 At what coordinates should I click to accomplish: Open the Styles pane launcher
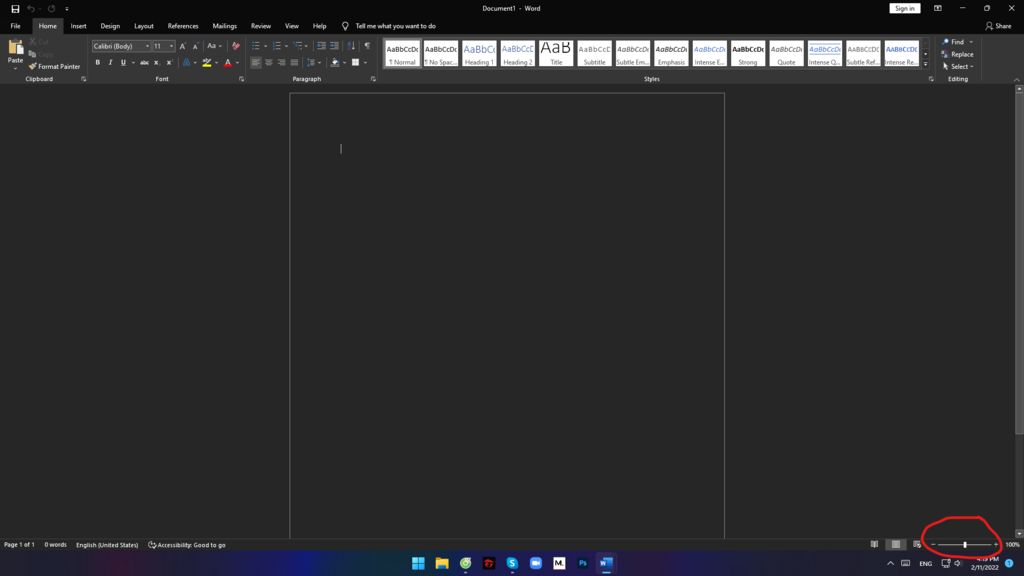[x=931, y=79]
